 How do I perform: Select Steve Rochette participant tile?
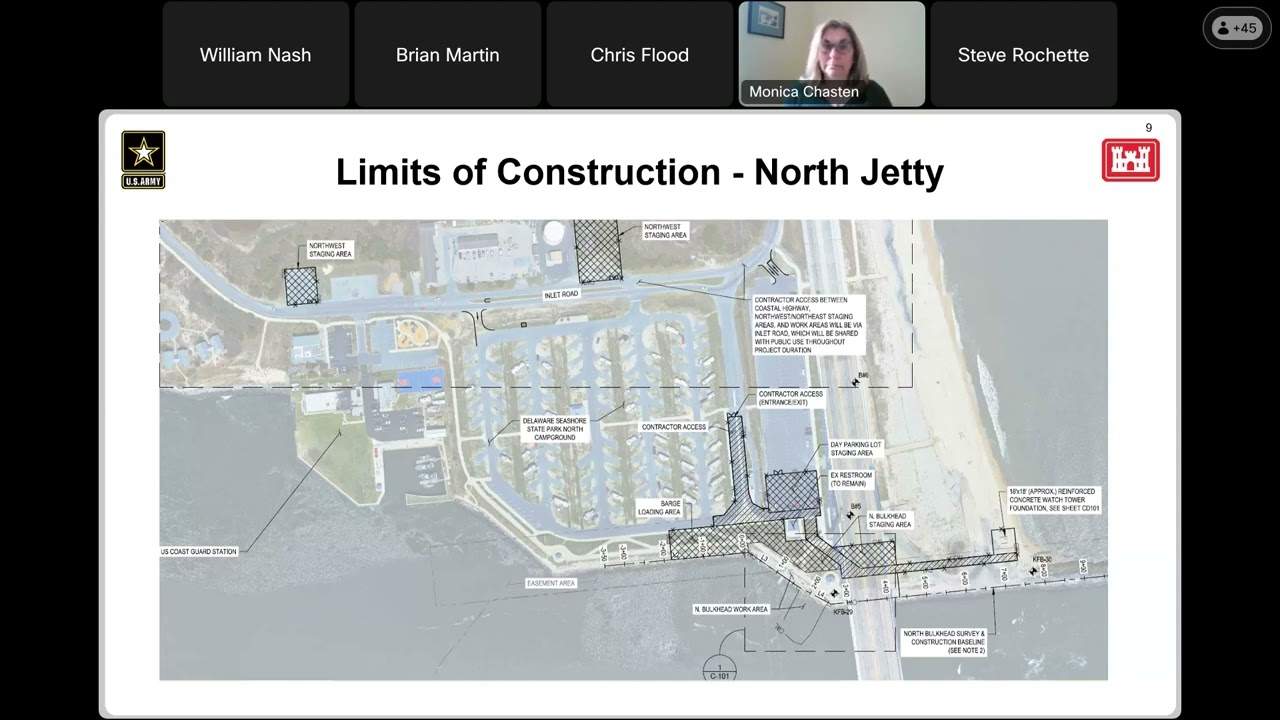(1023, 54)
